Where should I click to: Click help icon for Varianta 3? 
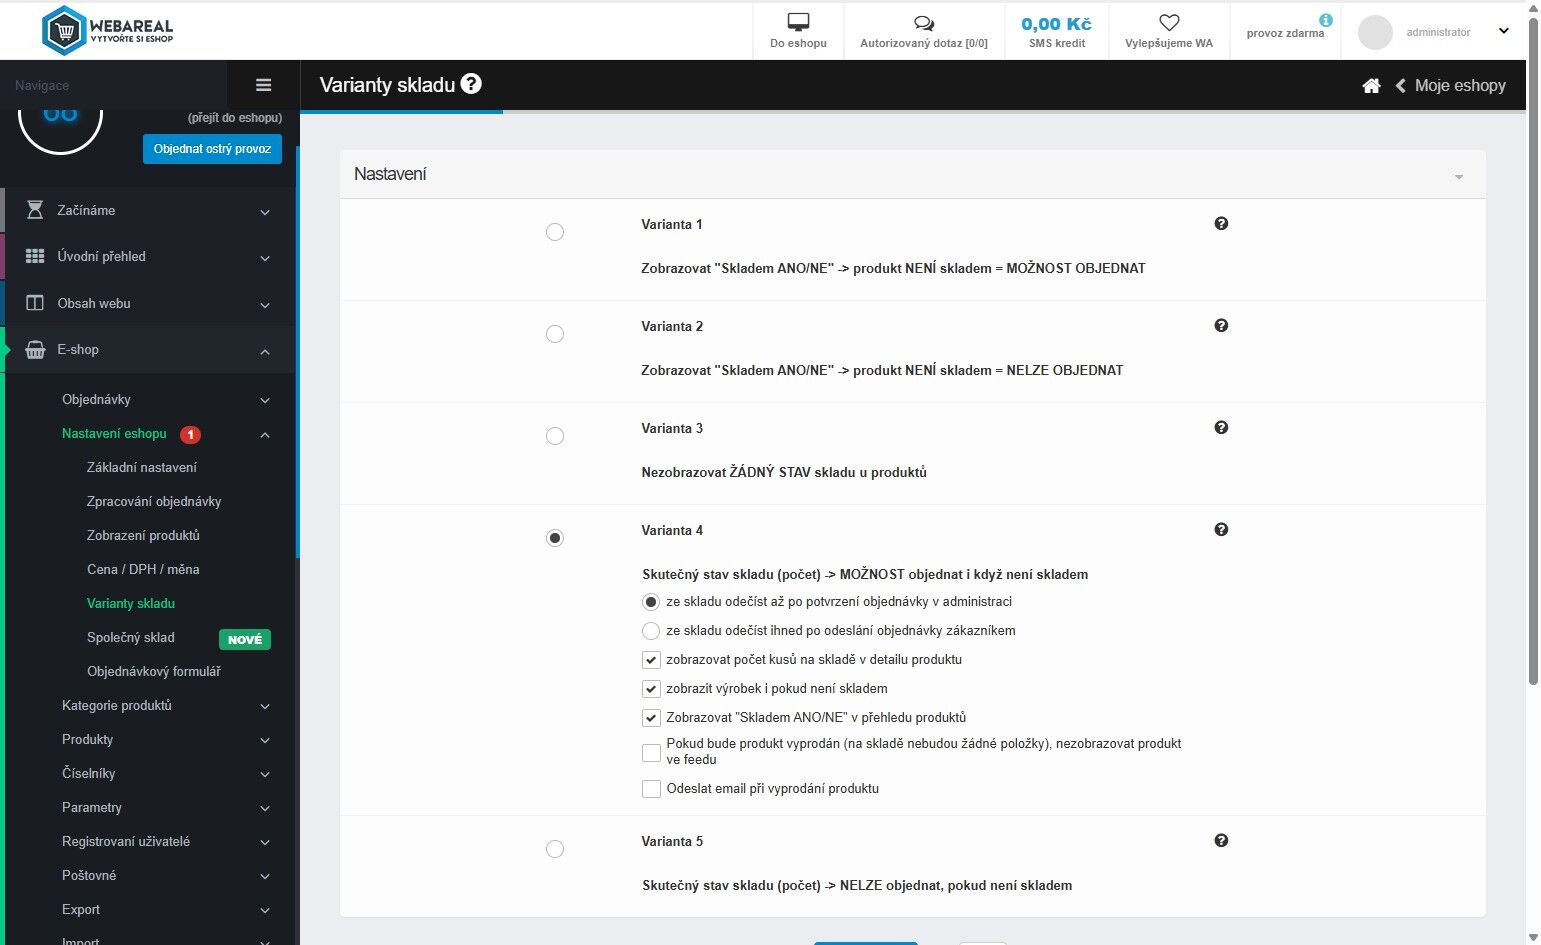1221,428
